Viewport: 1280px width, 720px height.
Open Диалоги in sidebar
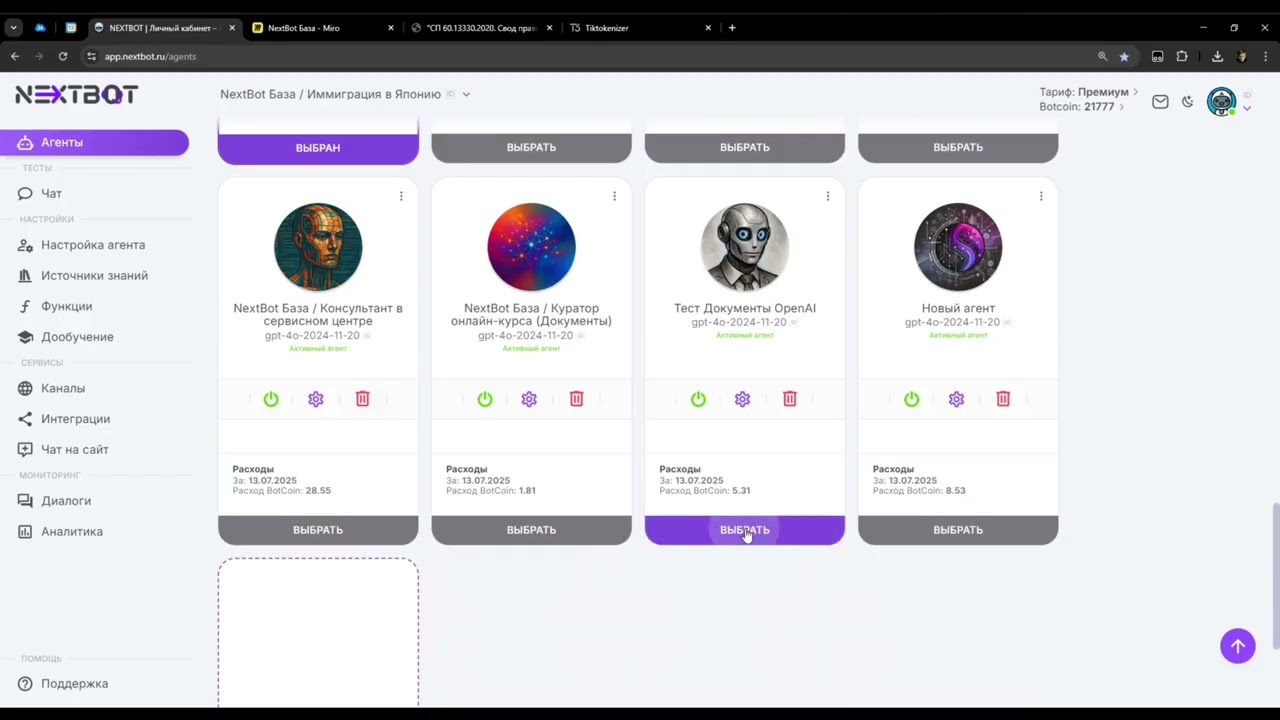(x=66, y=501)
